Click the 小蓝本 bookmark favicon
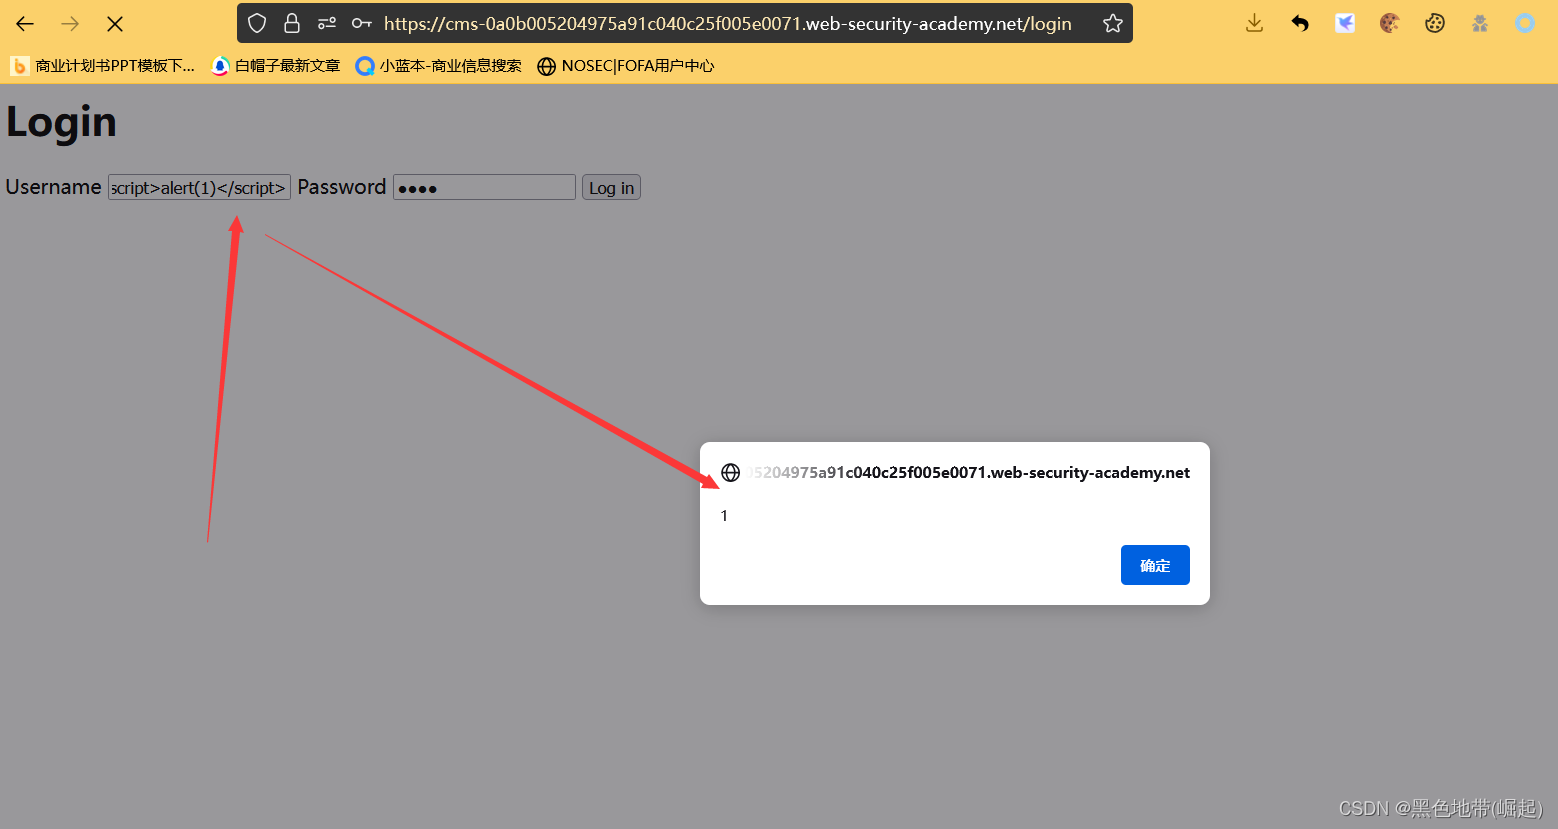Image resolution: width=1558 pixels, height=829 pixels. [365, 66]
